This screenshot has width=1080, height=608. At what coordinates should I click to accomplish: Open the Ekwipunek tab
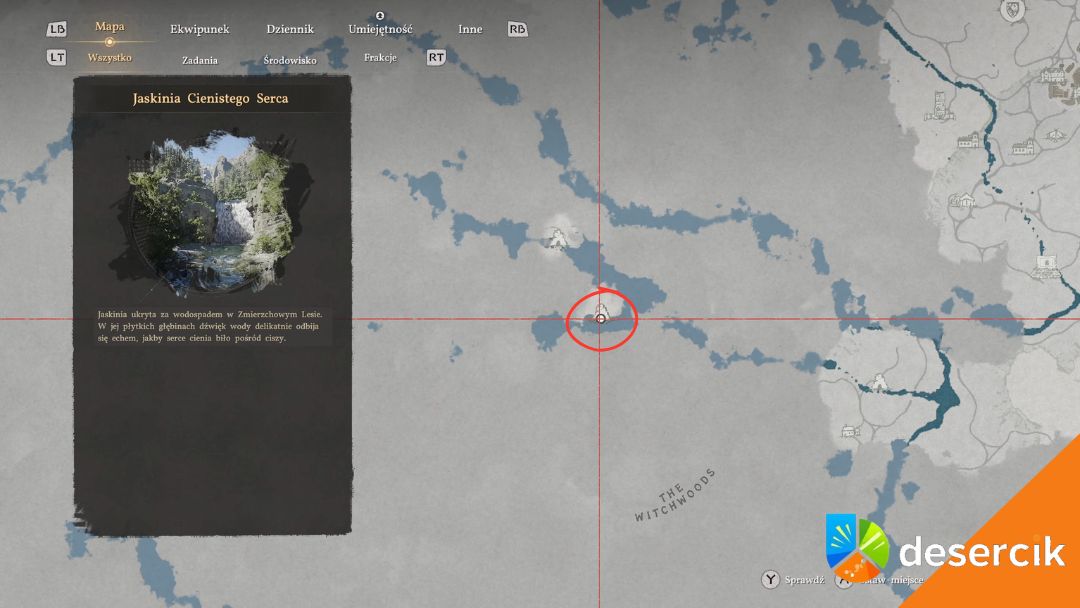[x=199, y=29]
